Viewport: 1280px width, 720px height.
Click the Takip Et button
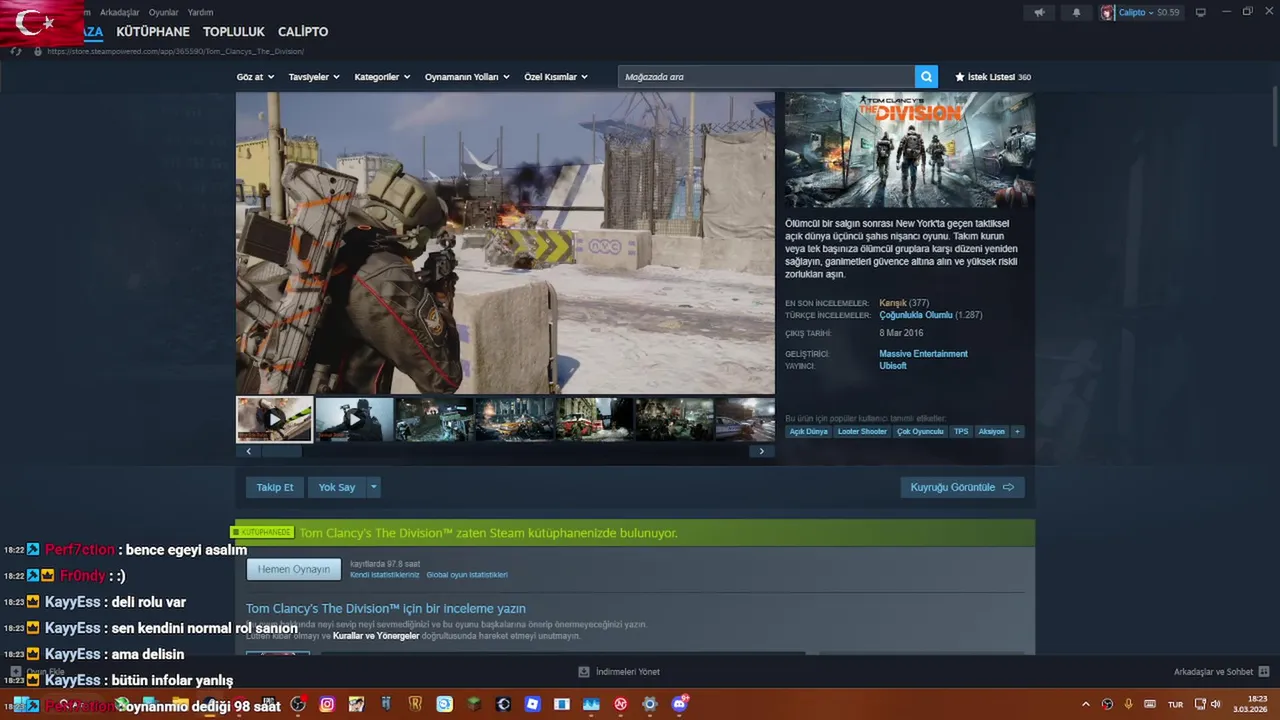point(275,487)
